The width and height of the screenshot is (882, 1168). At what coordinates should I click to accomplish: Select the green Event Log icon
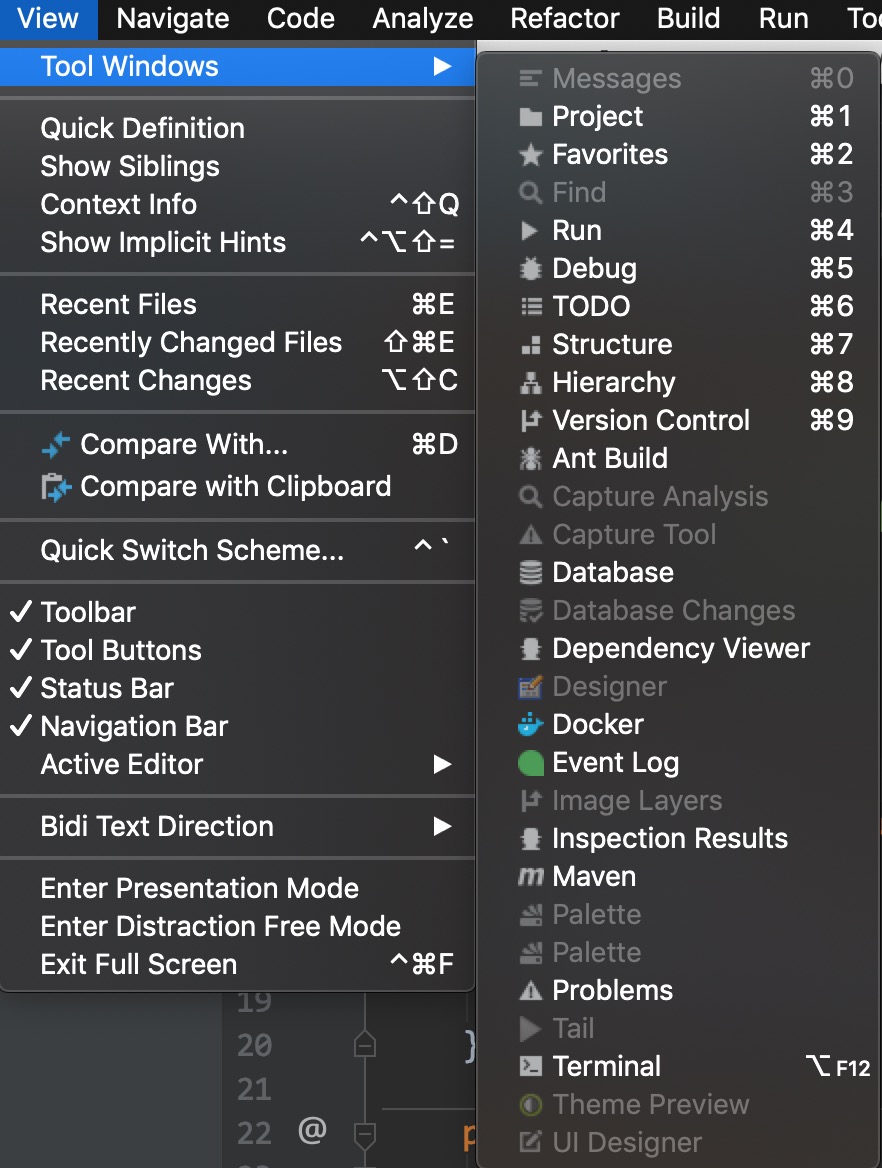pyautogui.click(x=530, y=763)
